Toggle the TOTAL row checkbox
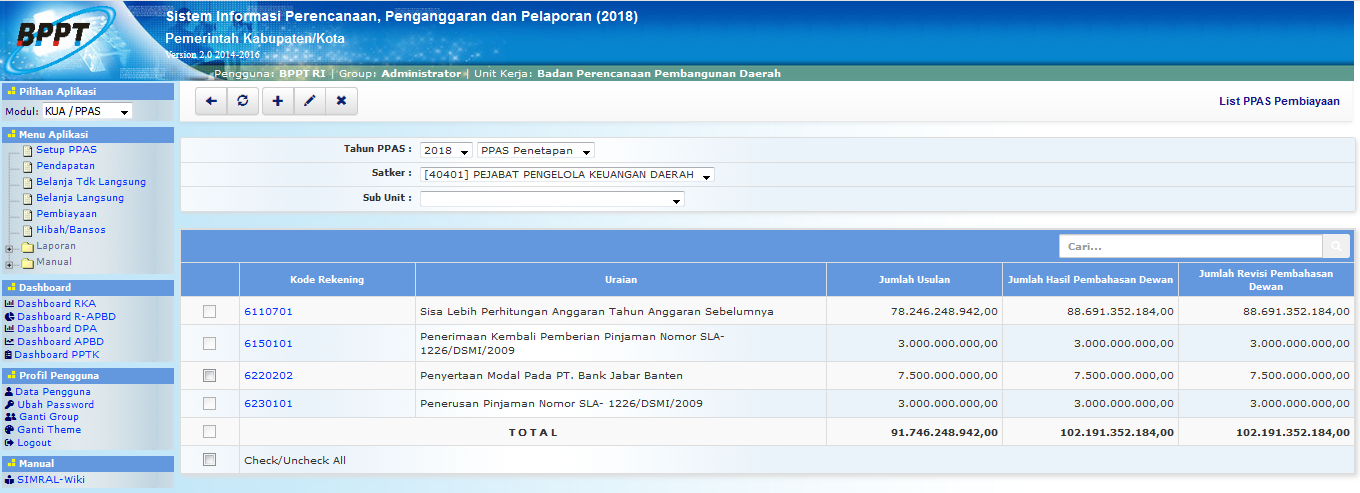Screen dimensions: 1360x493 pos(209,432)
